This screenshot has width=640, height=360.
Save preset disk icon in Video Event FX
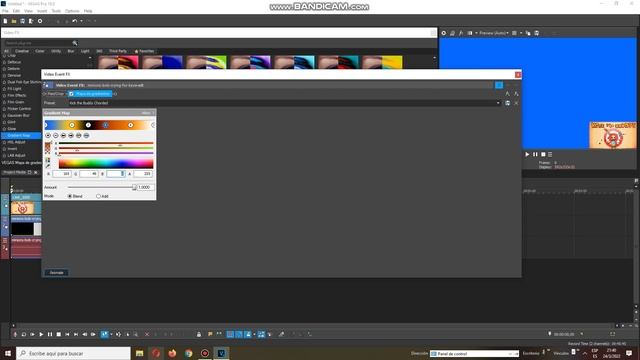tap(507, 103)
